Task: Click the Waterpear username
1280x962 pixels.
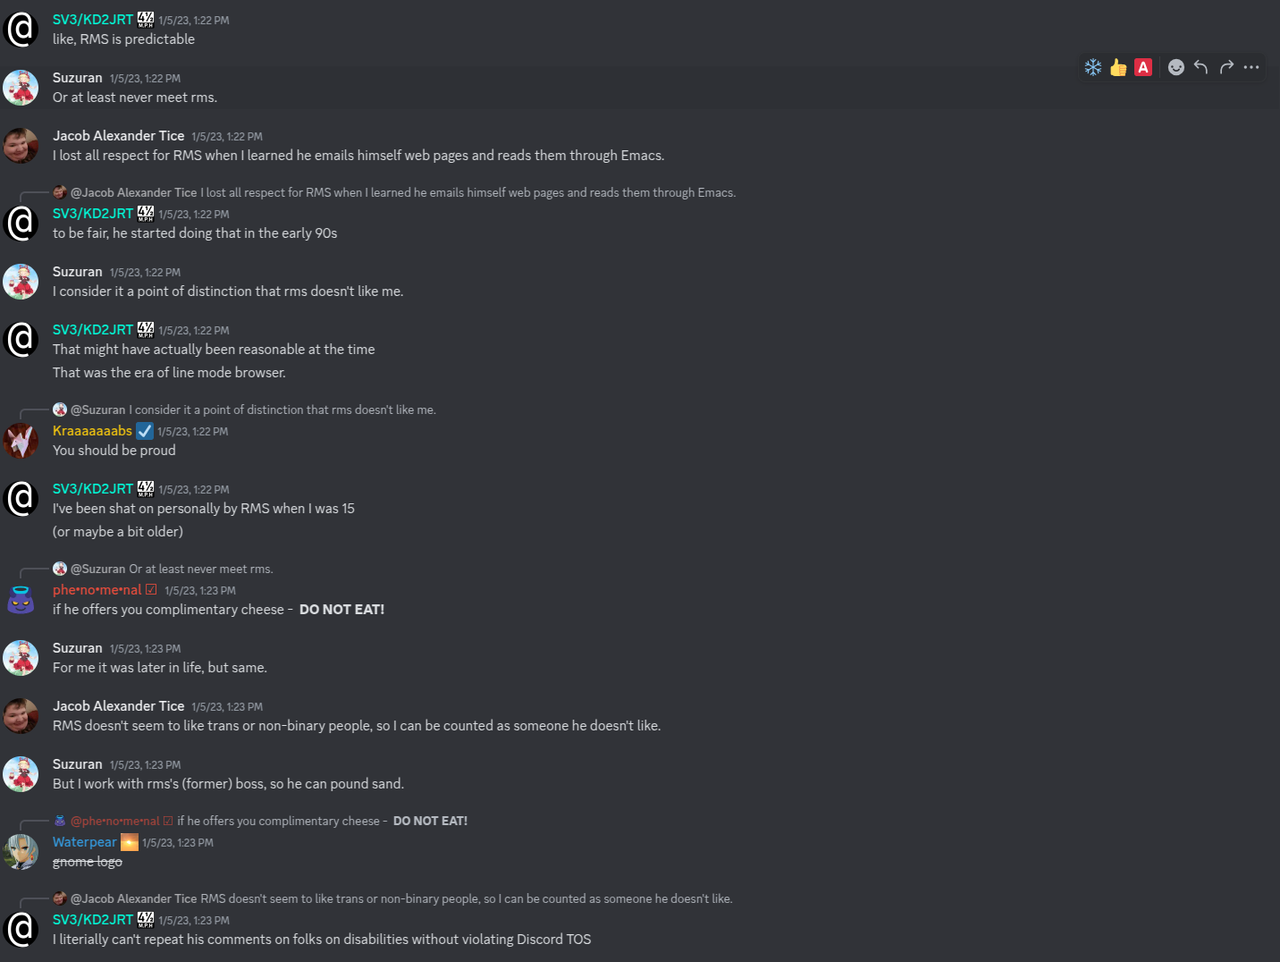Action: (84, 842)
